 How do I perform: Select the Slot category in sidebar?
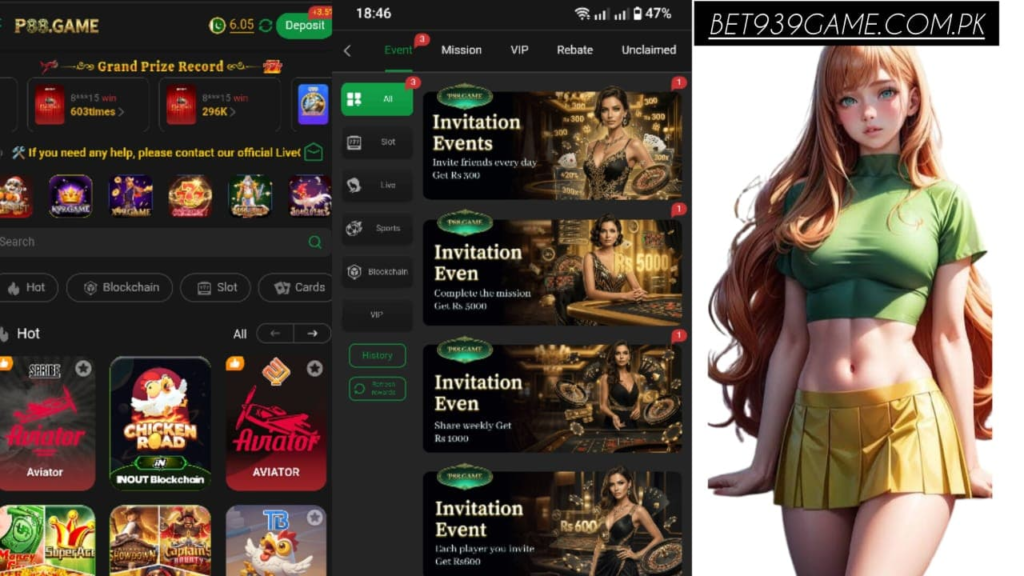(377, 142)
